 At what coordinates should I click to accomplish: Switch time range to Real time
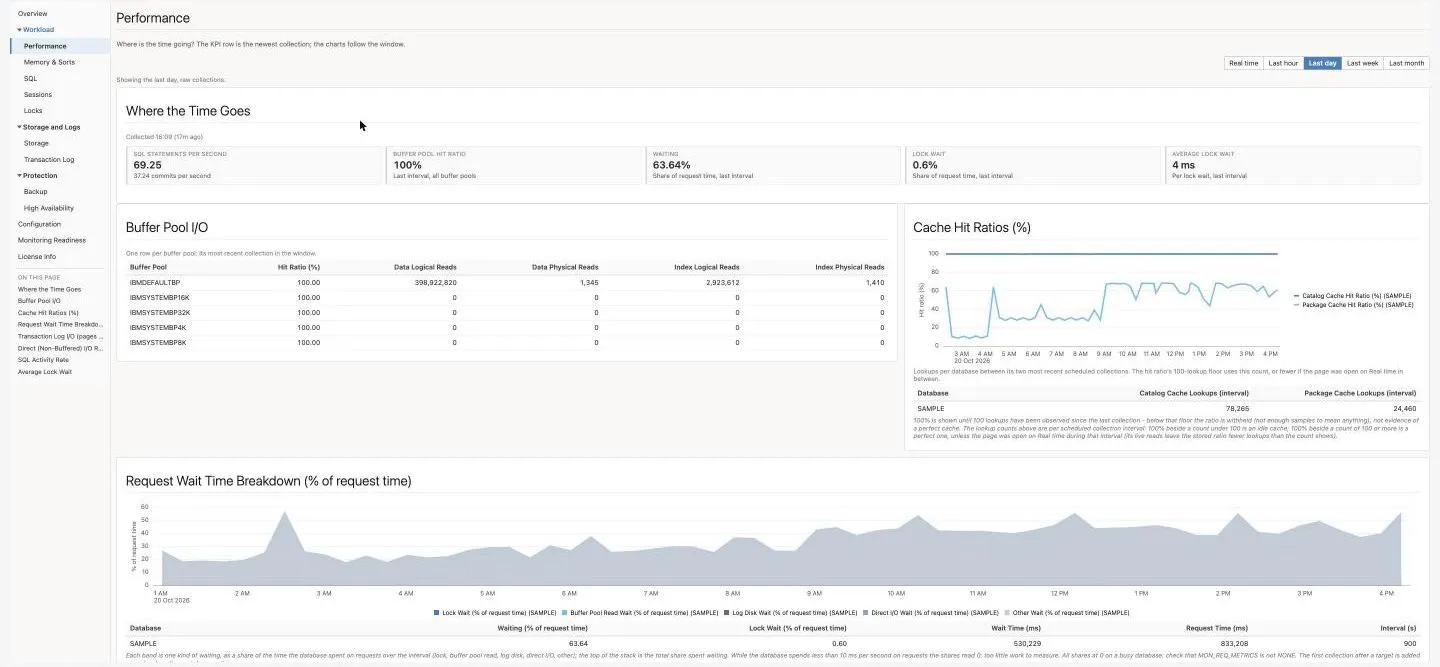pos(1243,63)
